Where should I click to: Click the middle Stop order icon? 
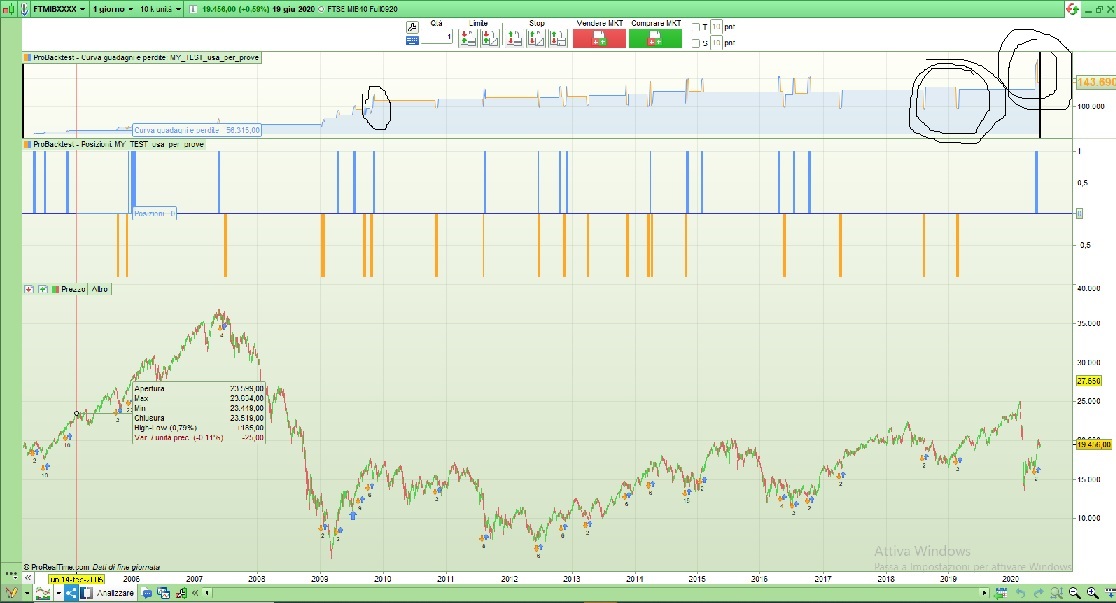[x=536, y=38]
